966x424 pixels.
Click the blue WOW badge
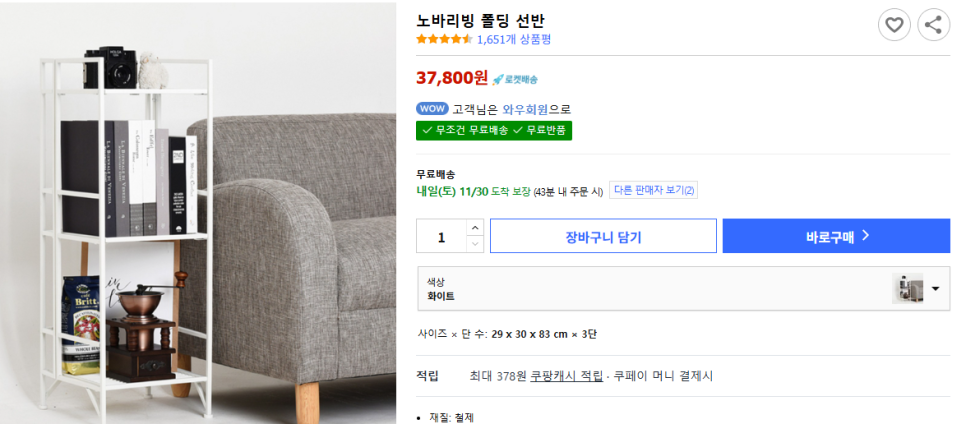[x=432, y=109]
